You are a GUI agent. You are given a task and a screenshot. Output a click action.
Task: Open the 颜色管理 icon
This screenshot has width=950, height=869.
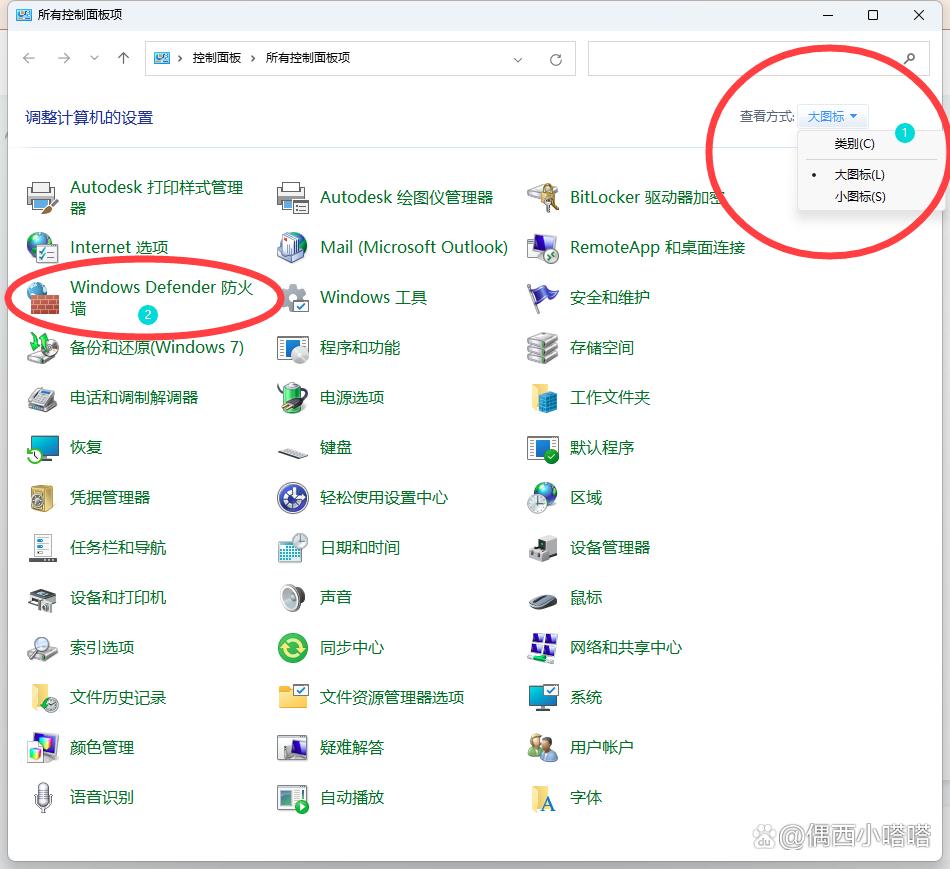(42, 748)
